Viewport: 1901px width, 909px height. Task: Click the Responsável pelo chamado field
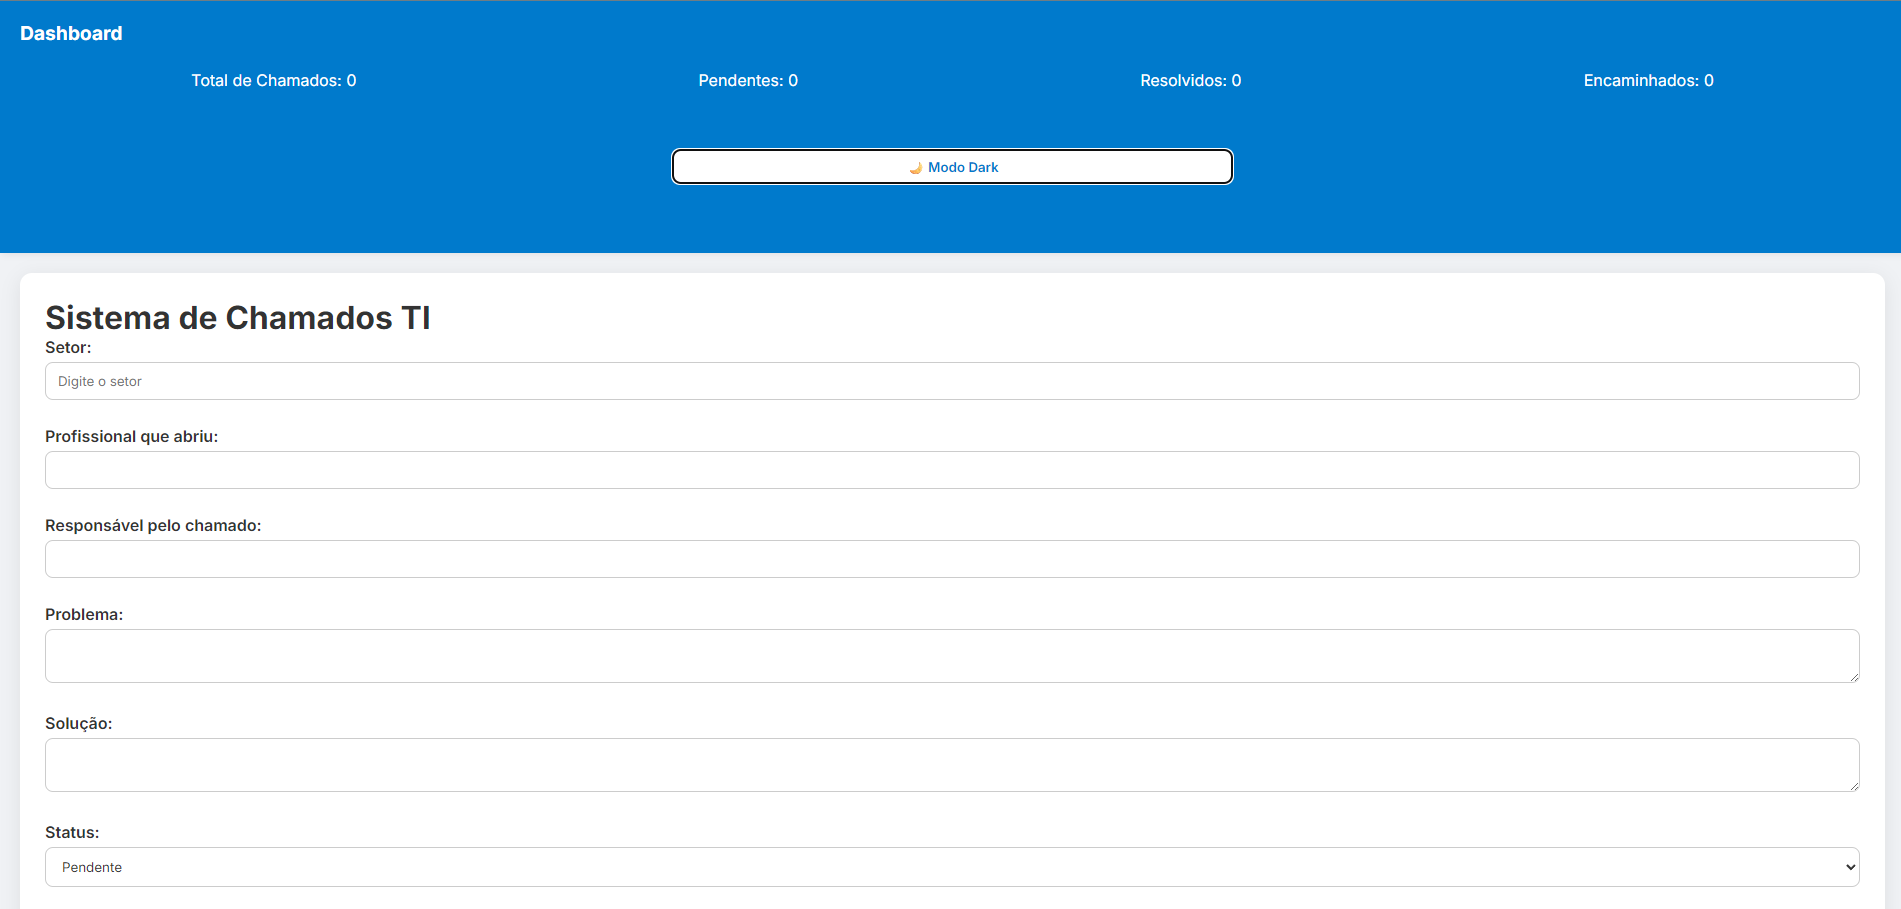pyautogui.click(x=950, y=559)
